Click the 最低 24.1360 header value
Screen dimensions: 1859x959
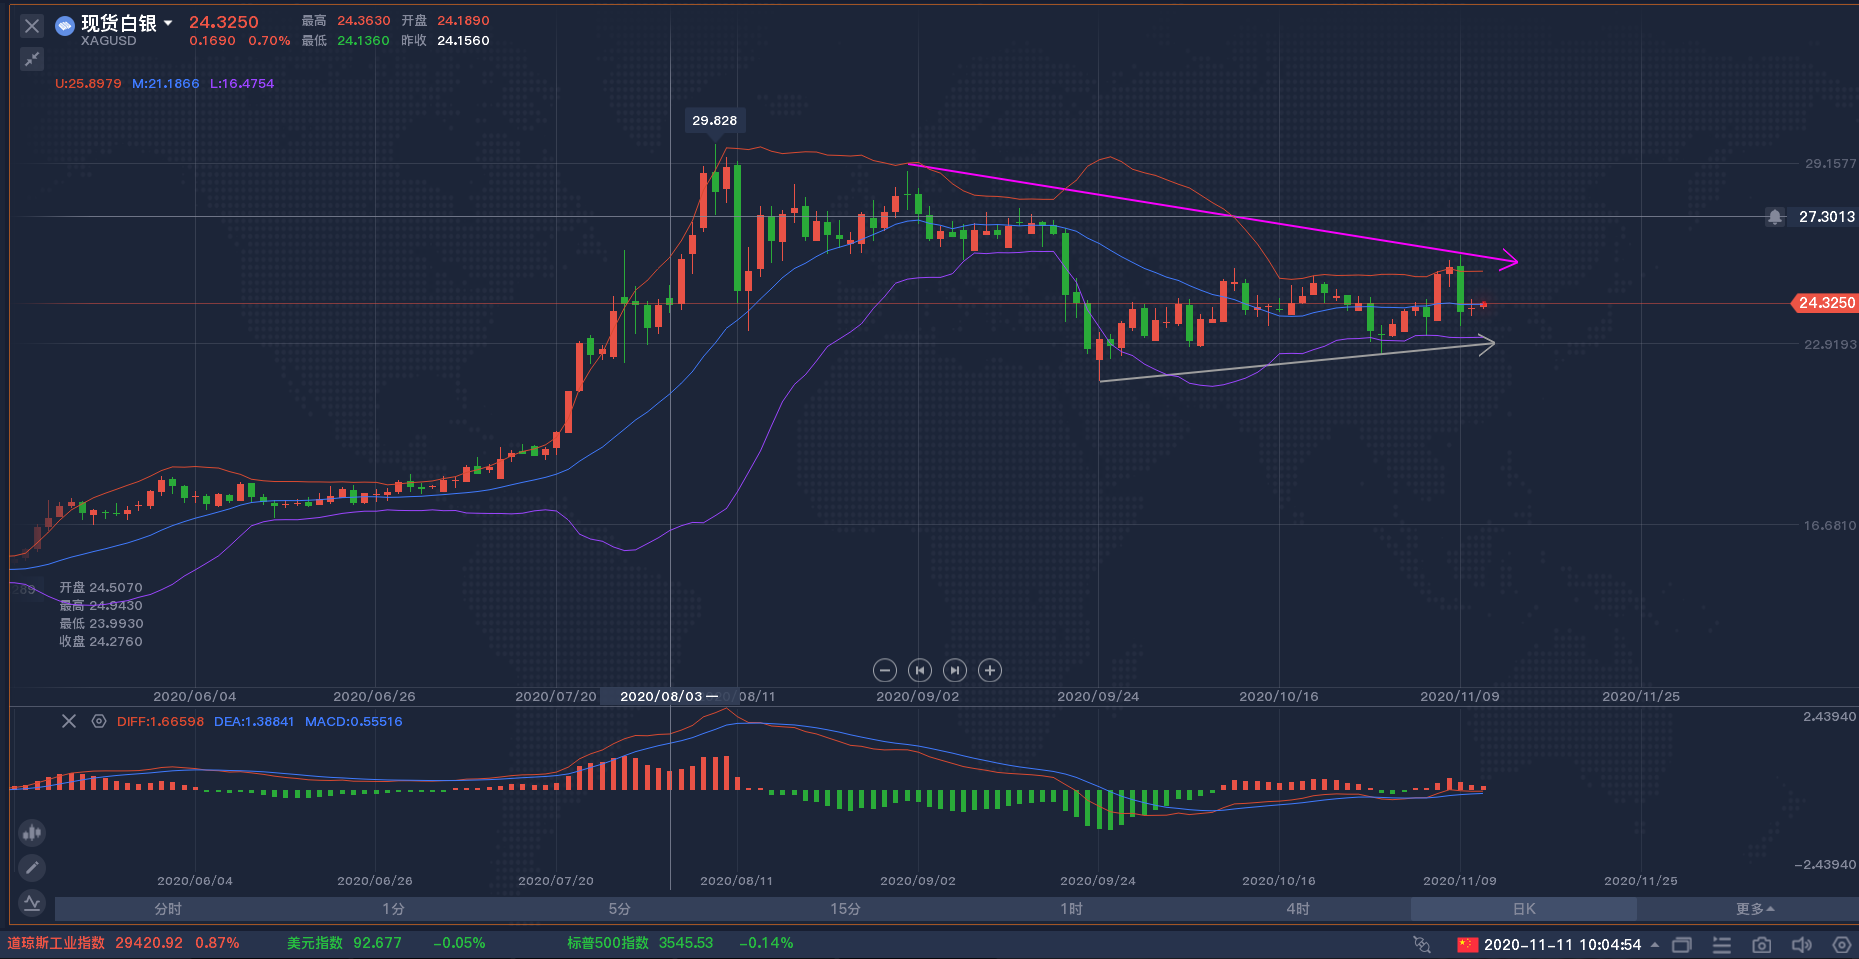(346, 41)
